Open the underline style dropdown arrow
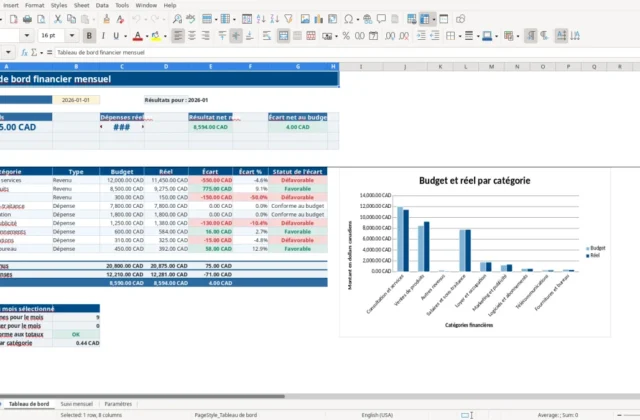640x420 pixels. tap(125, 36)
